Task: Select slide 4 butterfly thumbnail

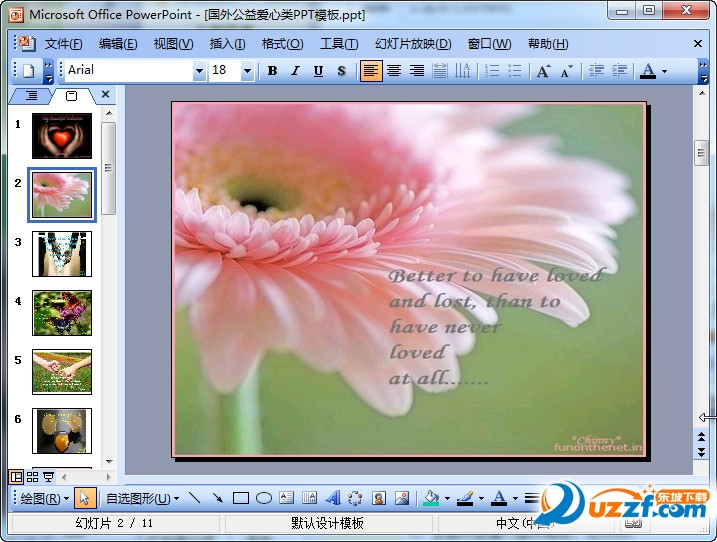Action: [62, 313]
